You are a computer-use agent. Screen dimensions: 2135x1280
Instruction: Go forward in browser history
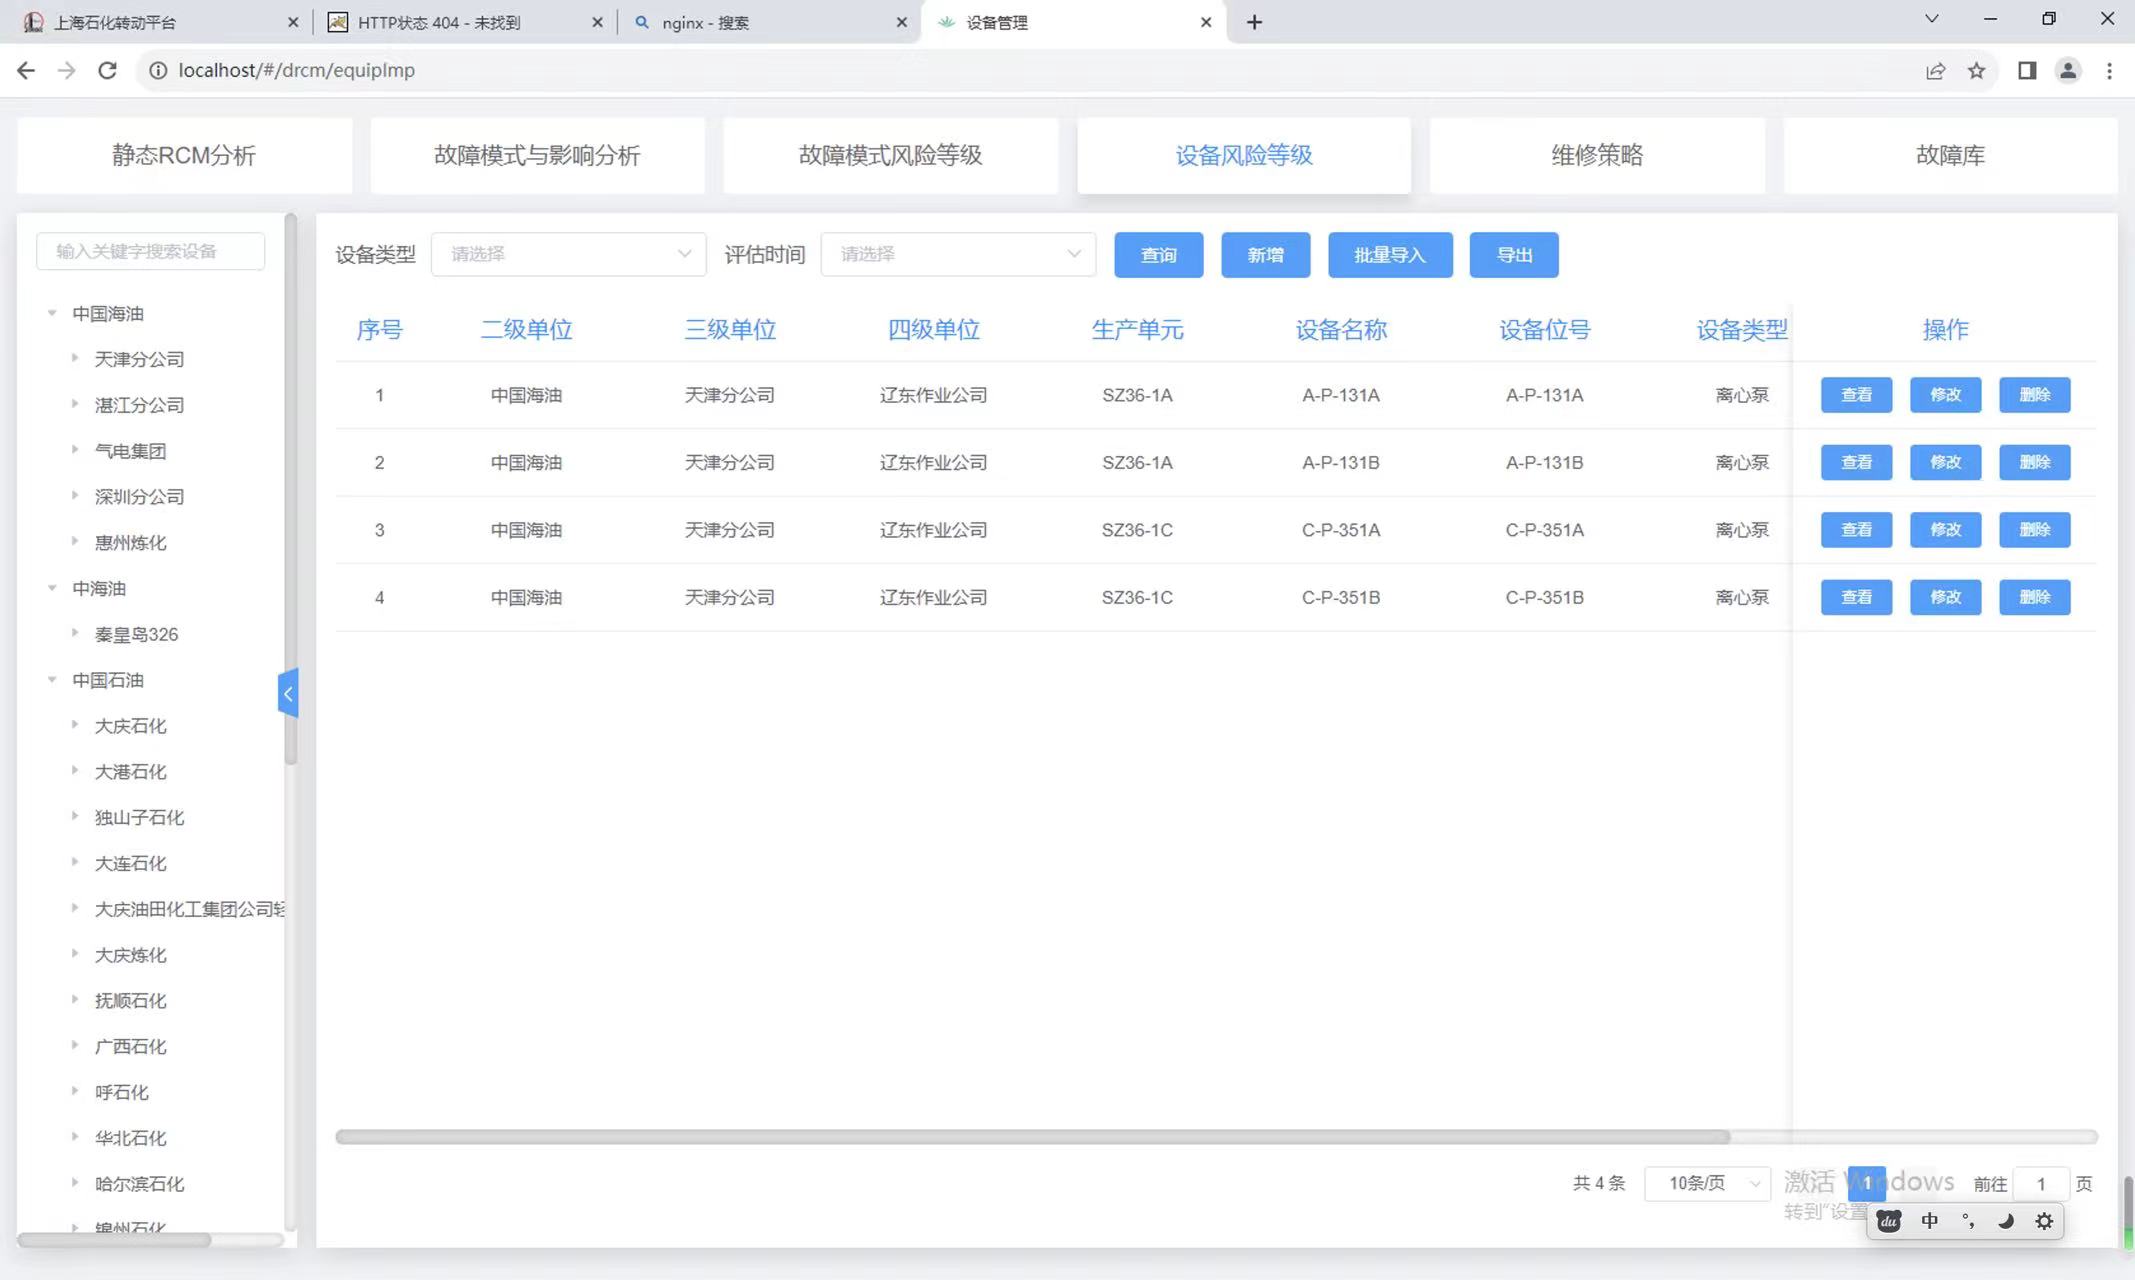(x=66, y=70)
